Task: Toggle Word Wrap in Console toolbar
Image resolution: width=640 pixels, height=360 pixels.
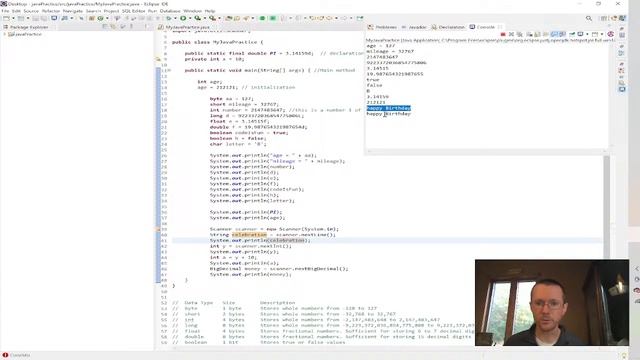Action: tap(545, 34)
